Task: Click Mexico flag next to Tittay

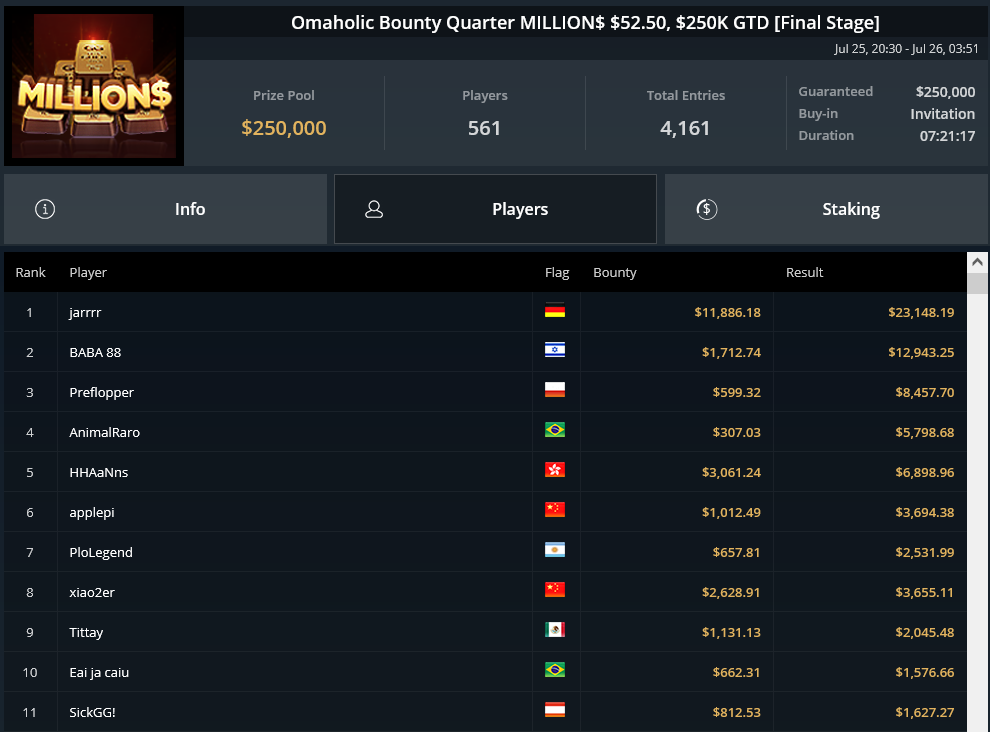Action: [x=555, y=630]
